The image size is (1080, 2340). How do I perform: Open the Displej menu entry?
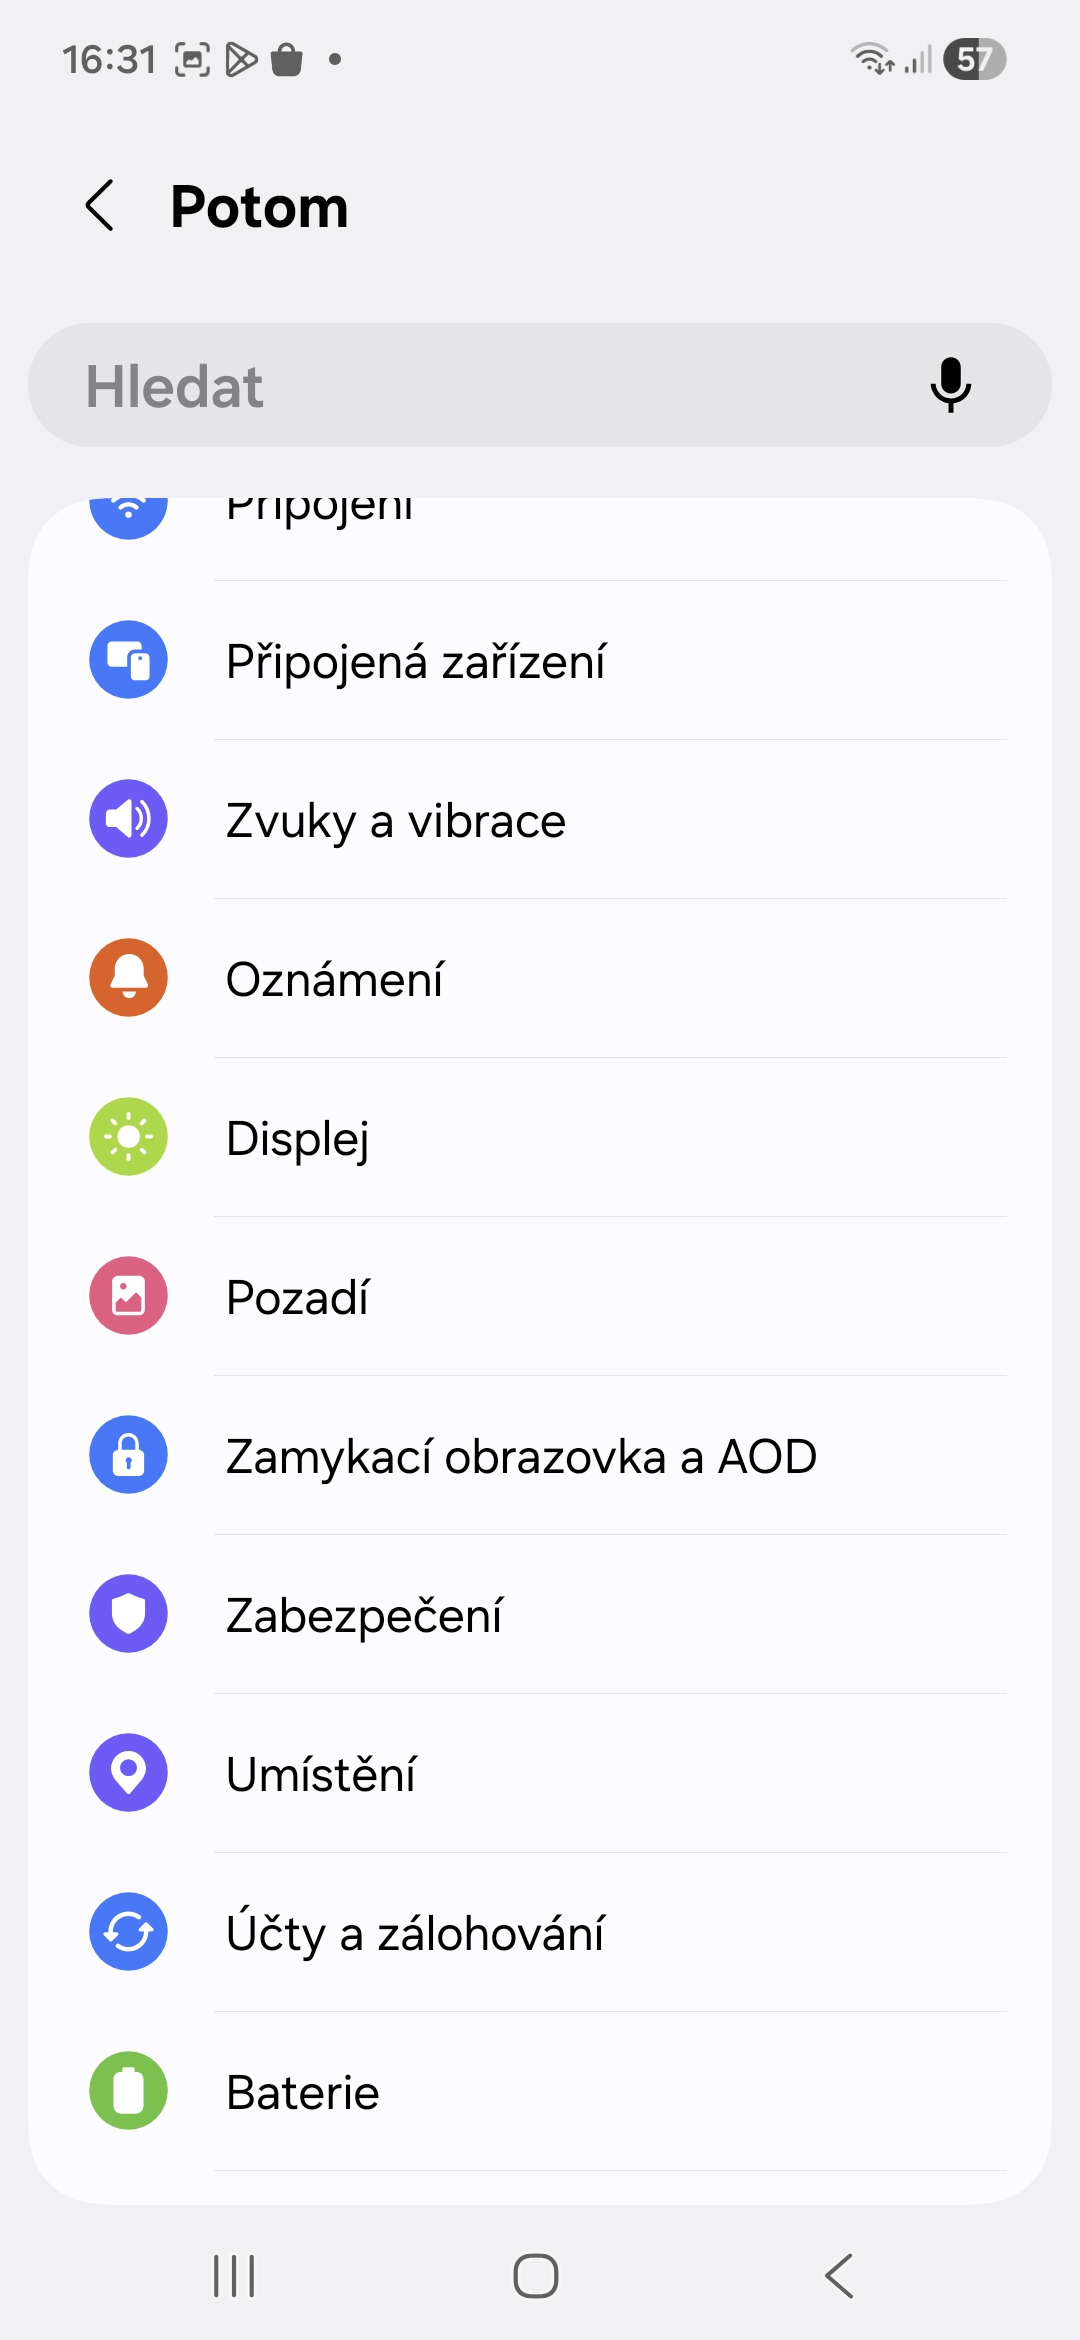(298, 1139)
